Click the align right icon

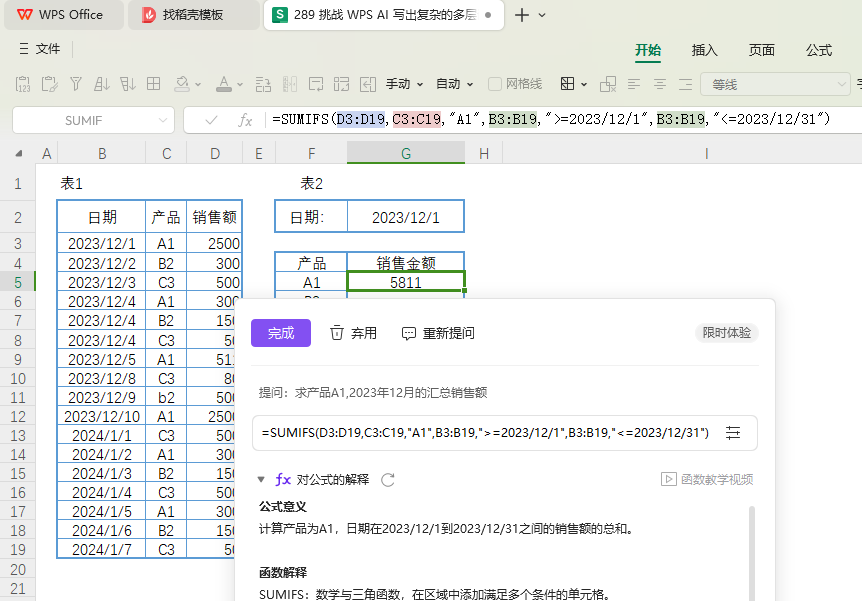pyautogui.click(x=685, y=84)
